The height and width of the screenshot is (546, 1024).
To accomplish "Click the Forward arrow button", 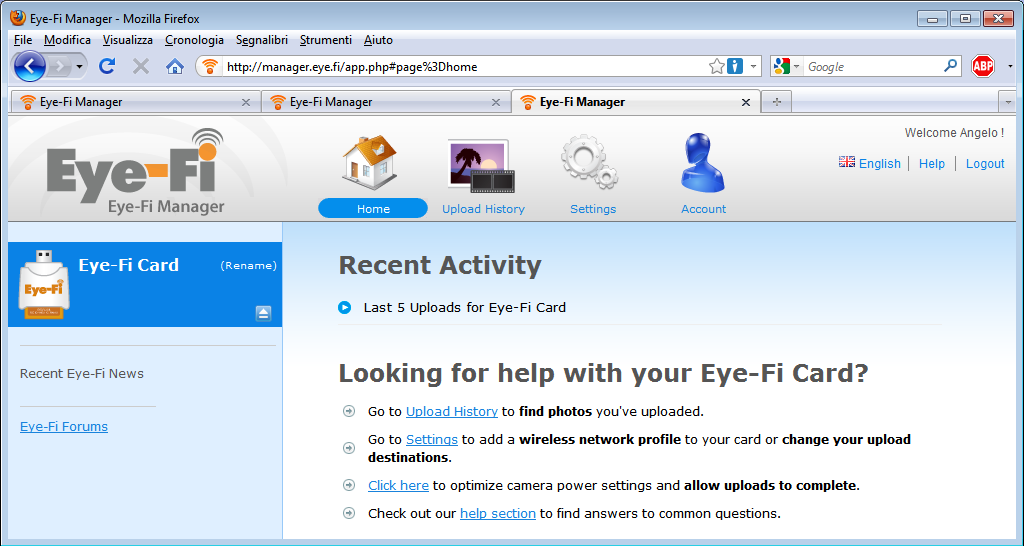I will (x=59, y=66).
